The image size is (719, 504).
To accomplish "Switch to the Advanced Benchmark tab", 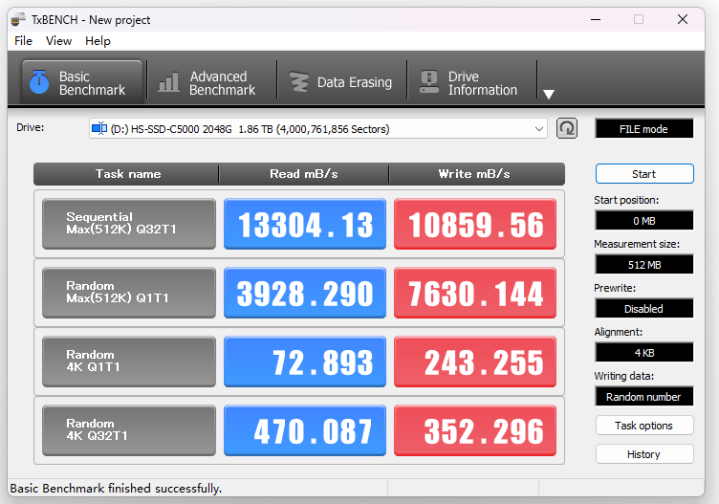I will 211,83.
